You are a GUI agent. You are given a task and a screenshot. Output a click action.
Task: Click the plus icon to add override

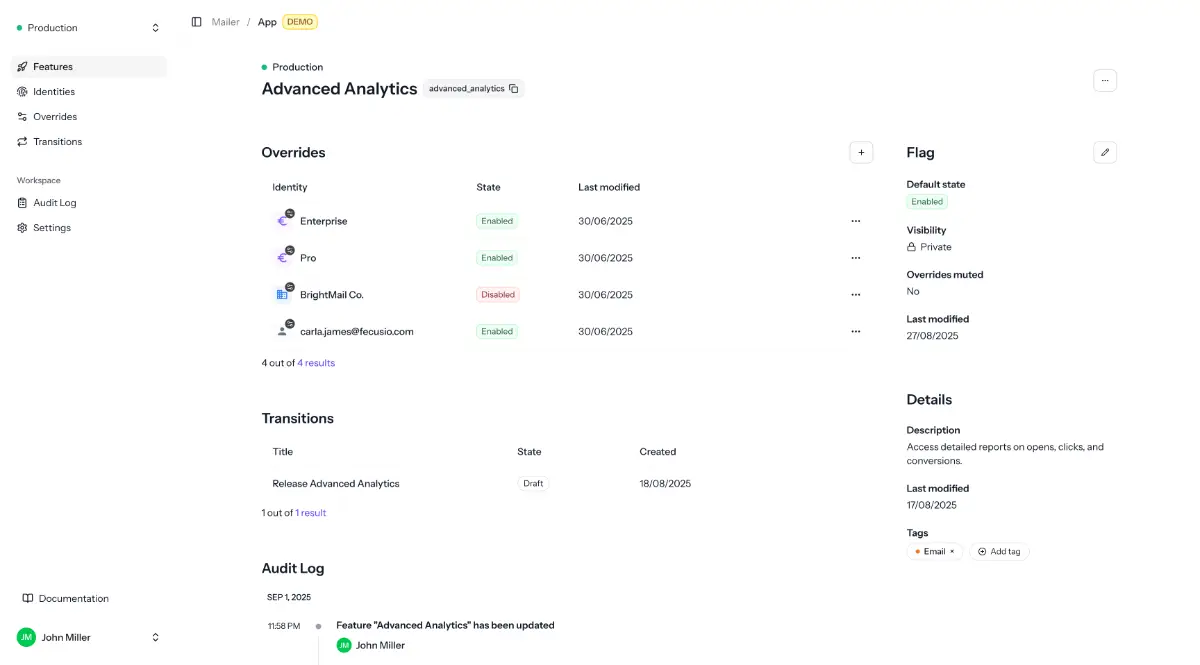click(x=861, y=152)
